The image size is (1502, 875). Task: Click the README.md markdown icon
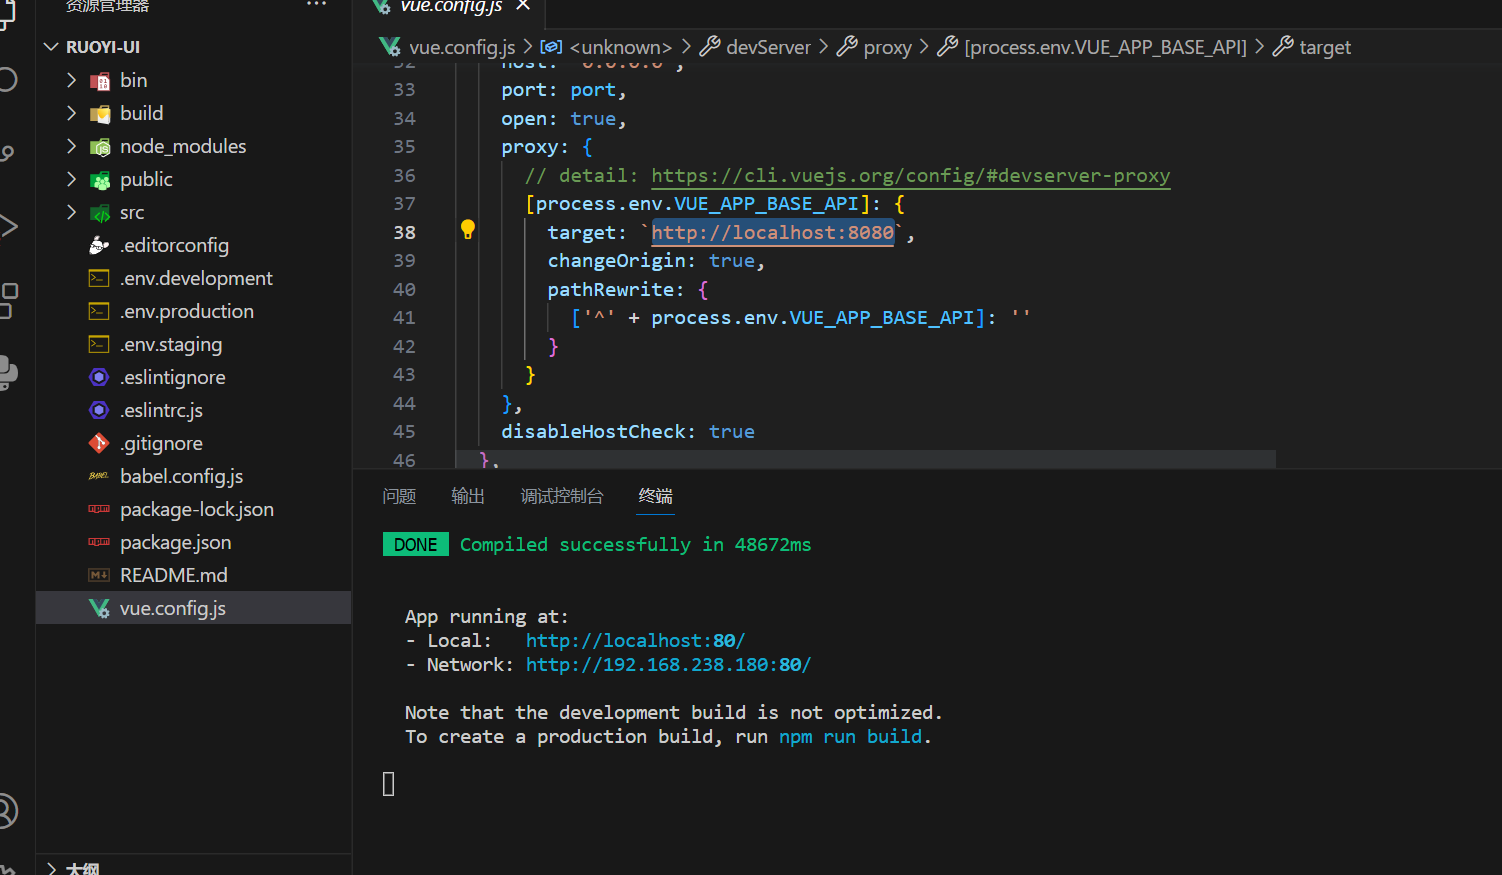(99, 575)
